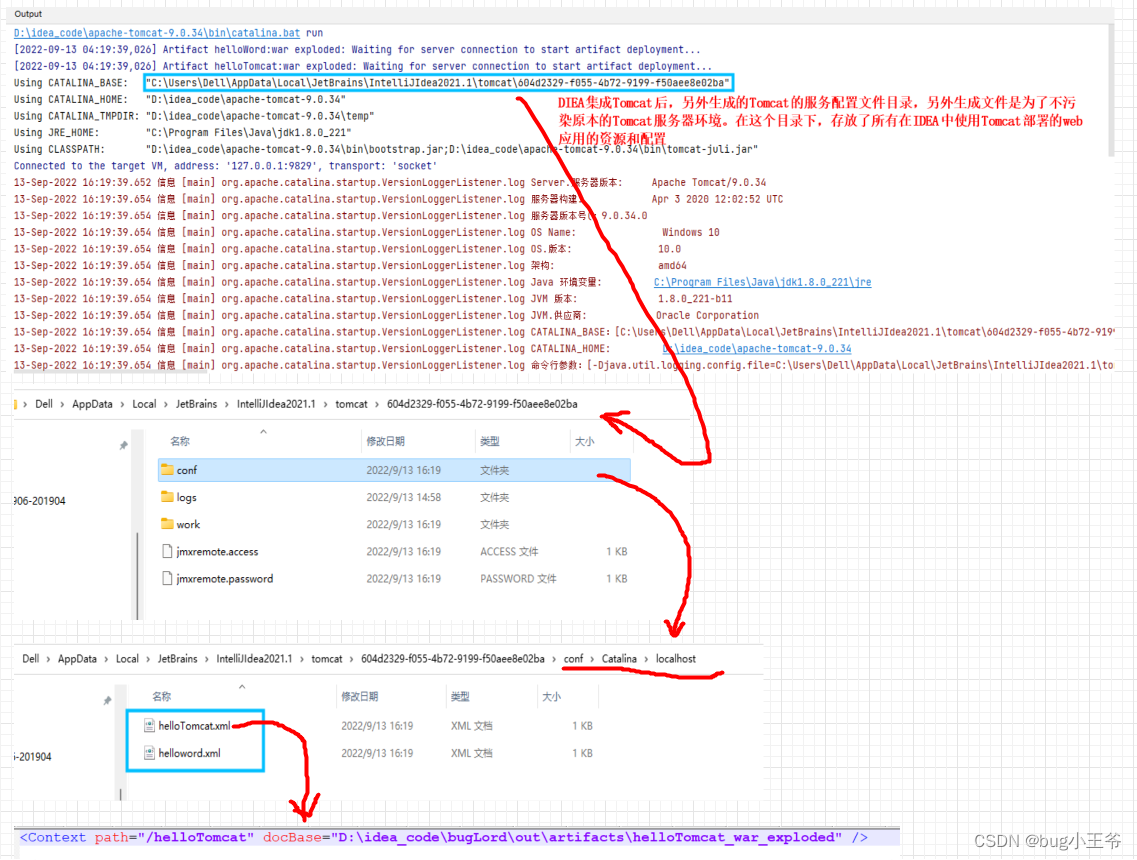Open the helloTomcat.xml file
Image resolution: width=1137 pixels, height=860 pixels.
[x=196, y=725]
